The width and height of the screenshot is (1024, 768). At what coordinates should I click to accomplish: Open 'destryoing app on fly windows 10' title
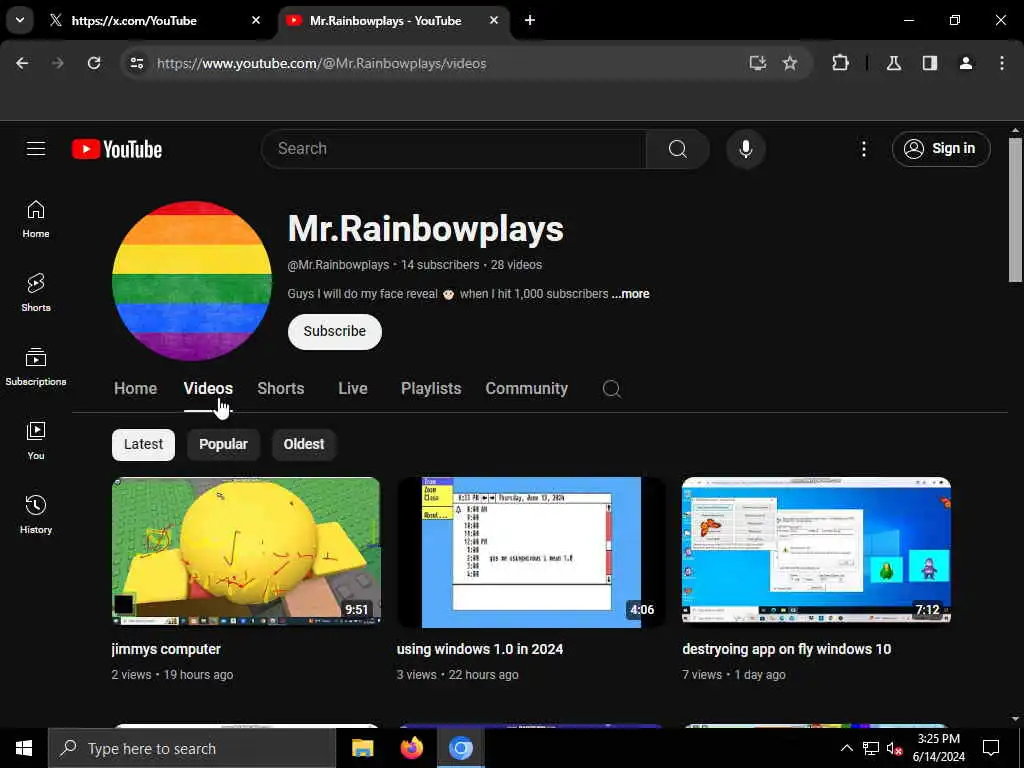pyautogui.click(x=786, y=649)
